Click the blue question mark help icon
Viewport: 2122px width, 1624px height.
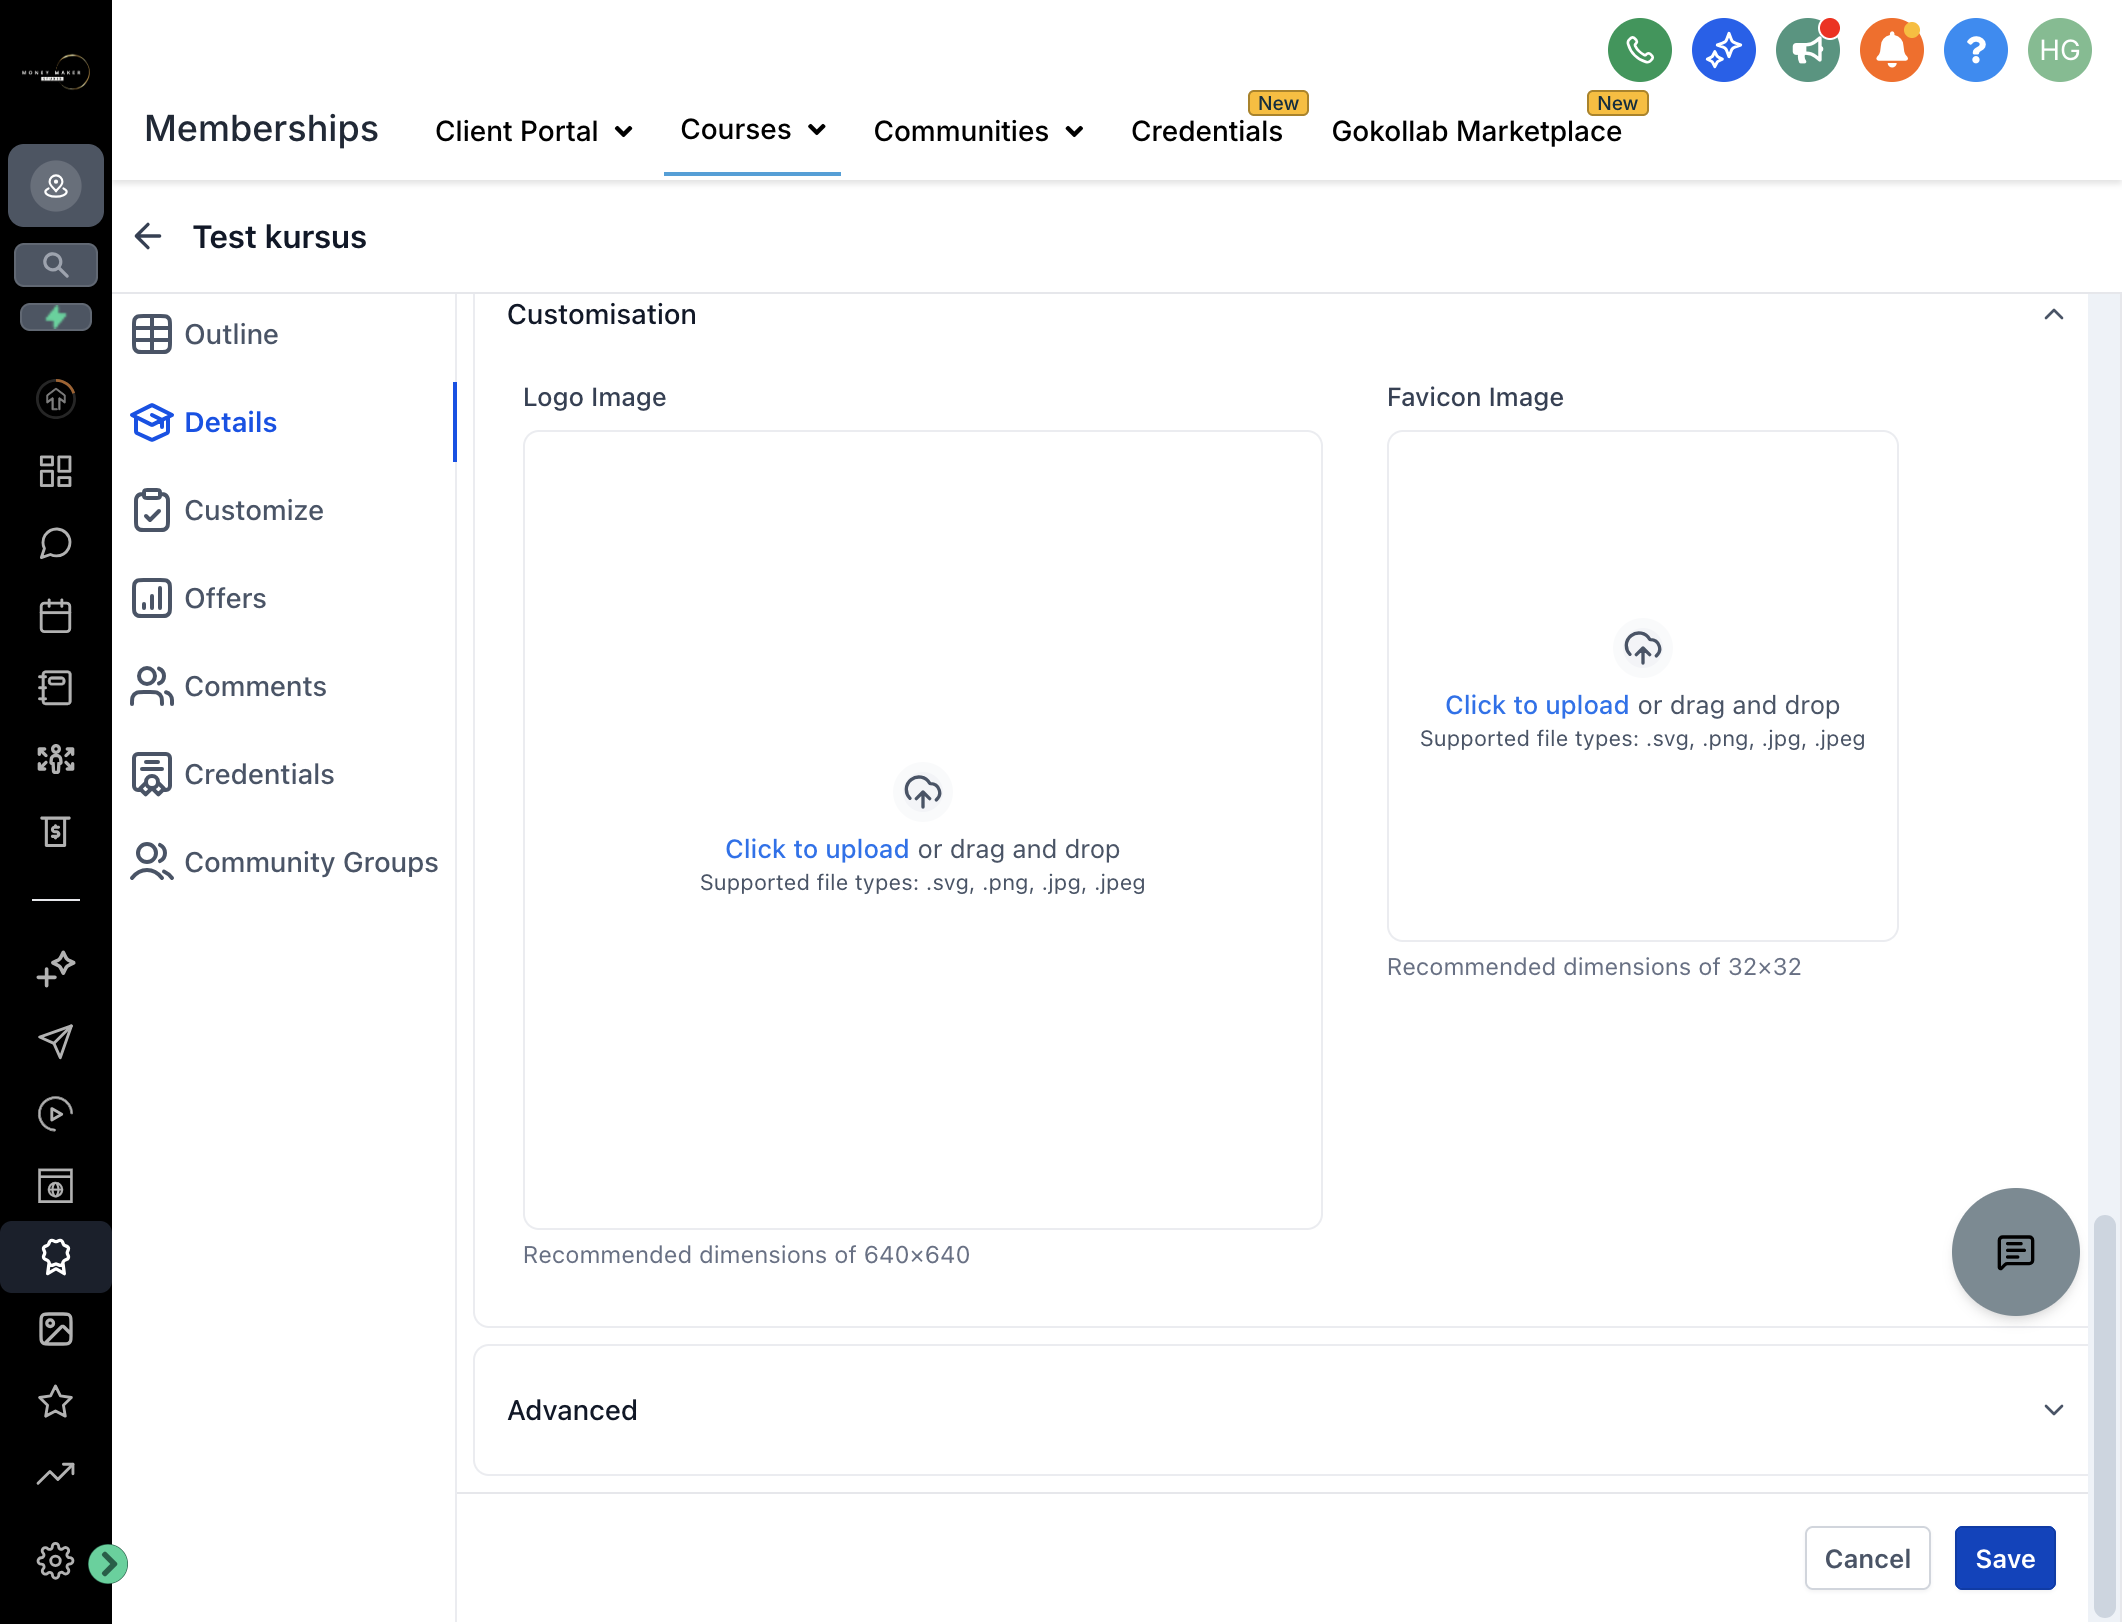click(1975, 50)
